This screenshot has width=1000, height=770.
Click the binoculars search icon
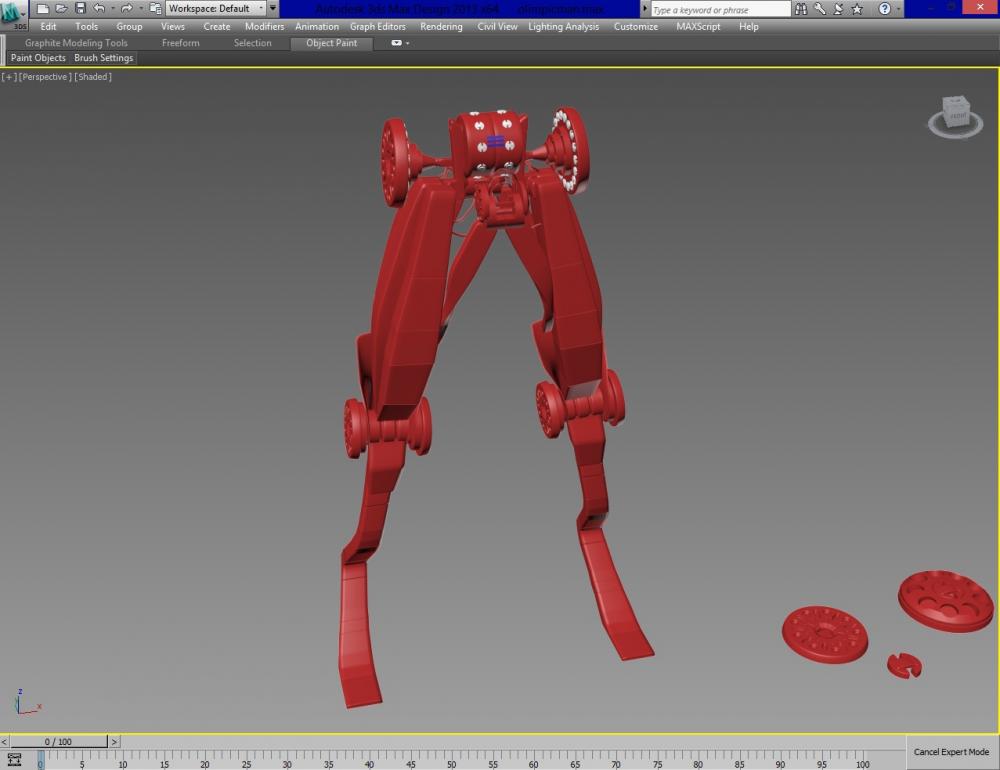[803, 9]
